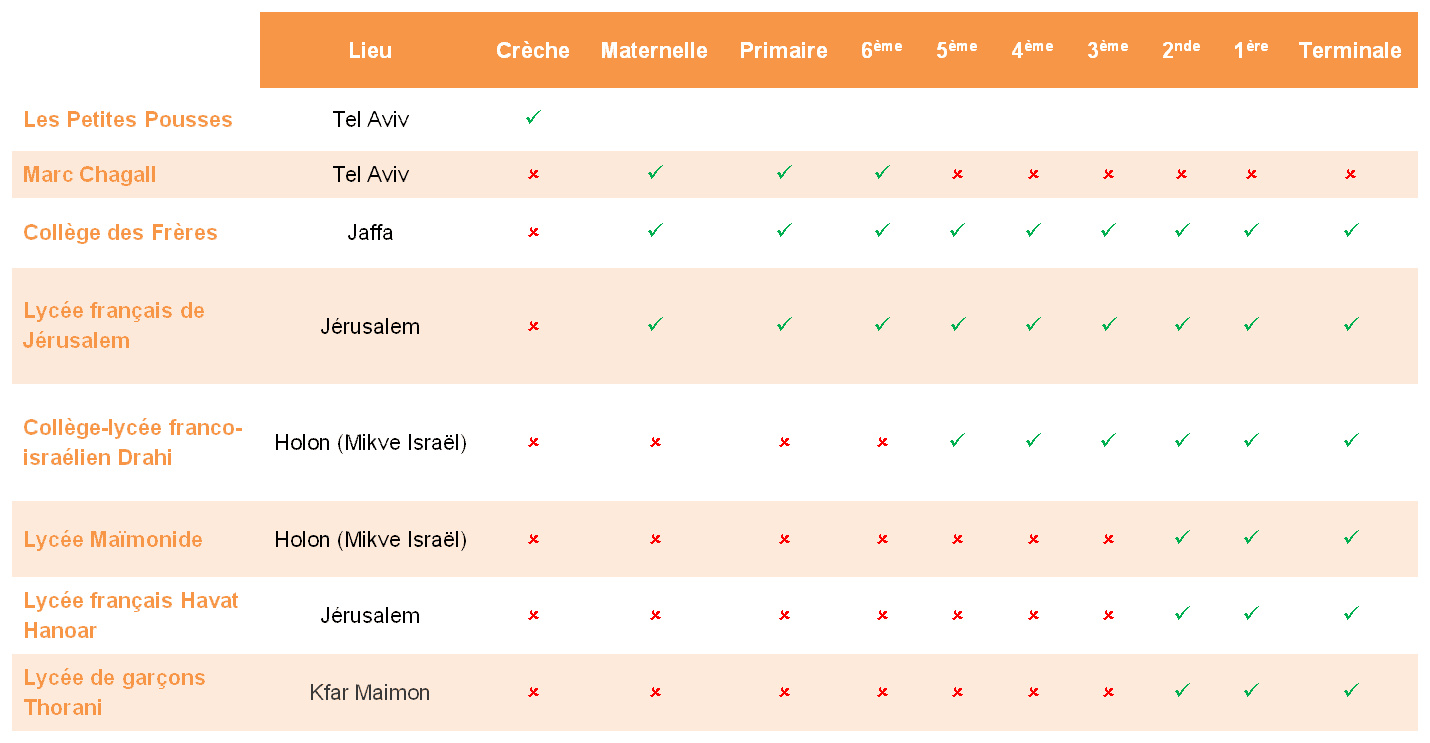1430x743 pixels.
Task: Click the Maternelle column header
Action: 654,51
